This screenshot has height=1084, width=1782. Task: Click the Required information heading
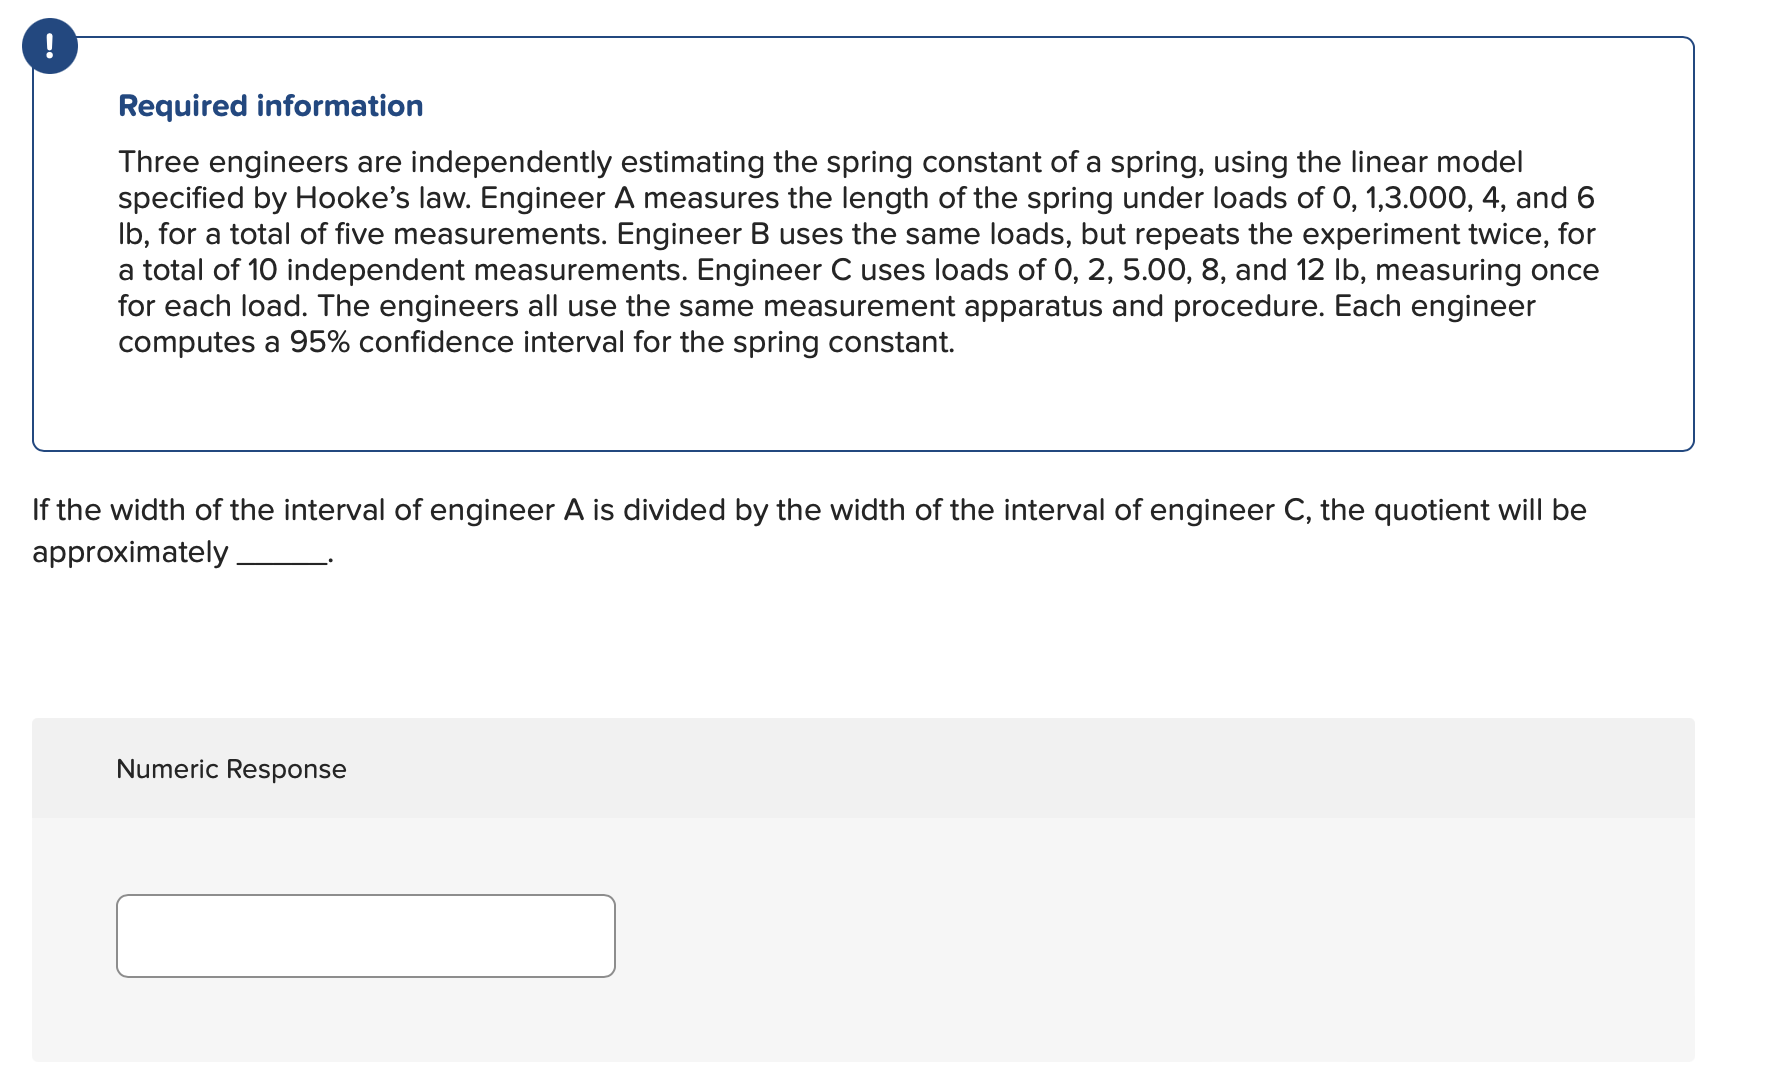[268, 106]
